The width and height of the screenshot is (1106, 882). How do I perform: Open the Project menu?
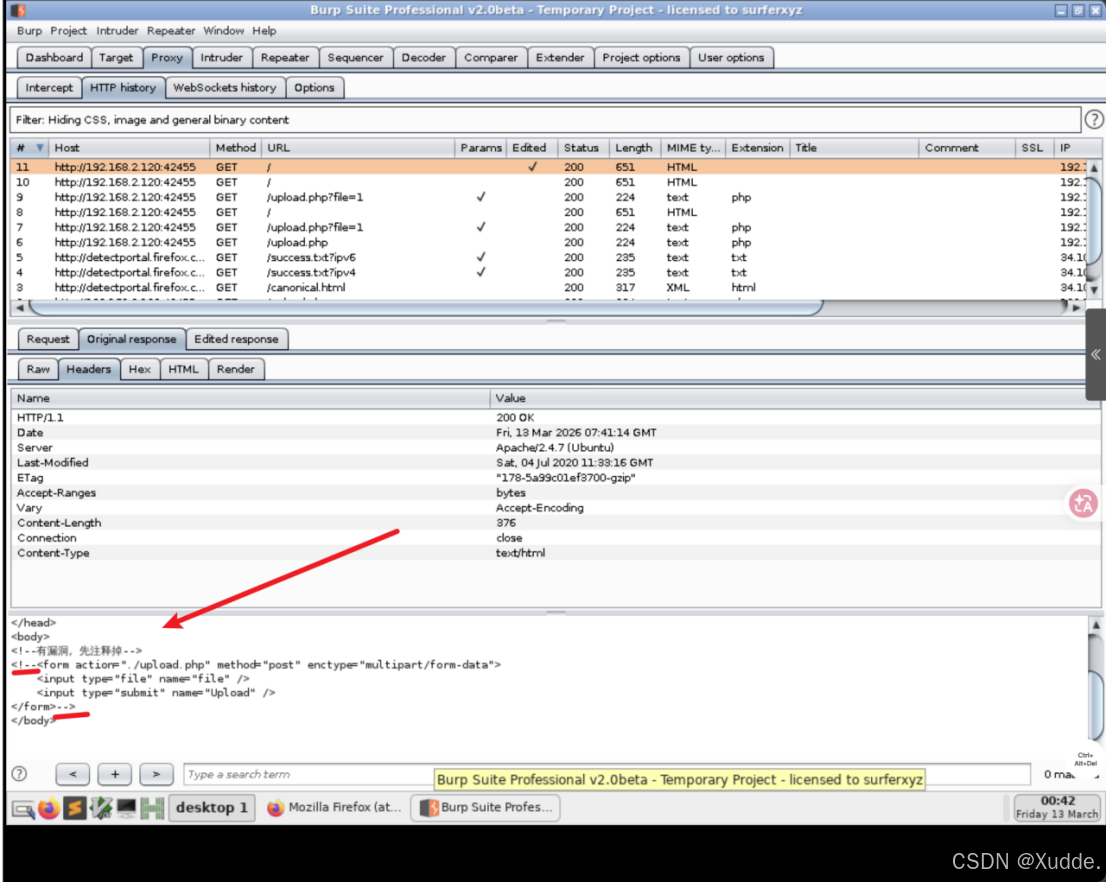pos(68,30)
